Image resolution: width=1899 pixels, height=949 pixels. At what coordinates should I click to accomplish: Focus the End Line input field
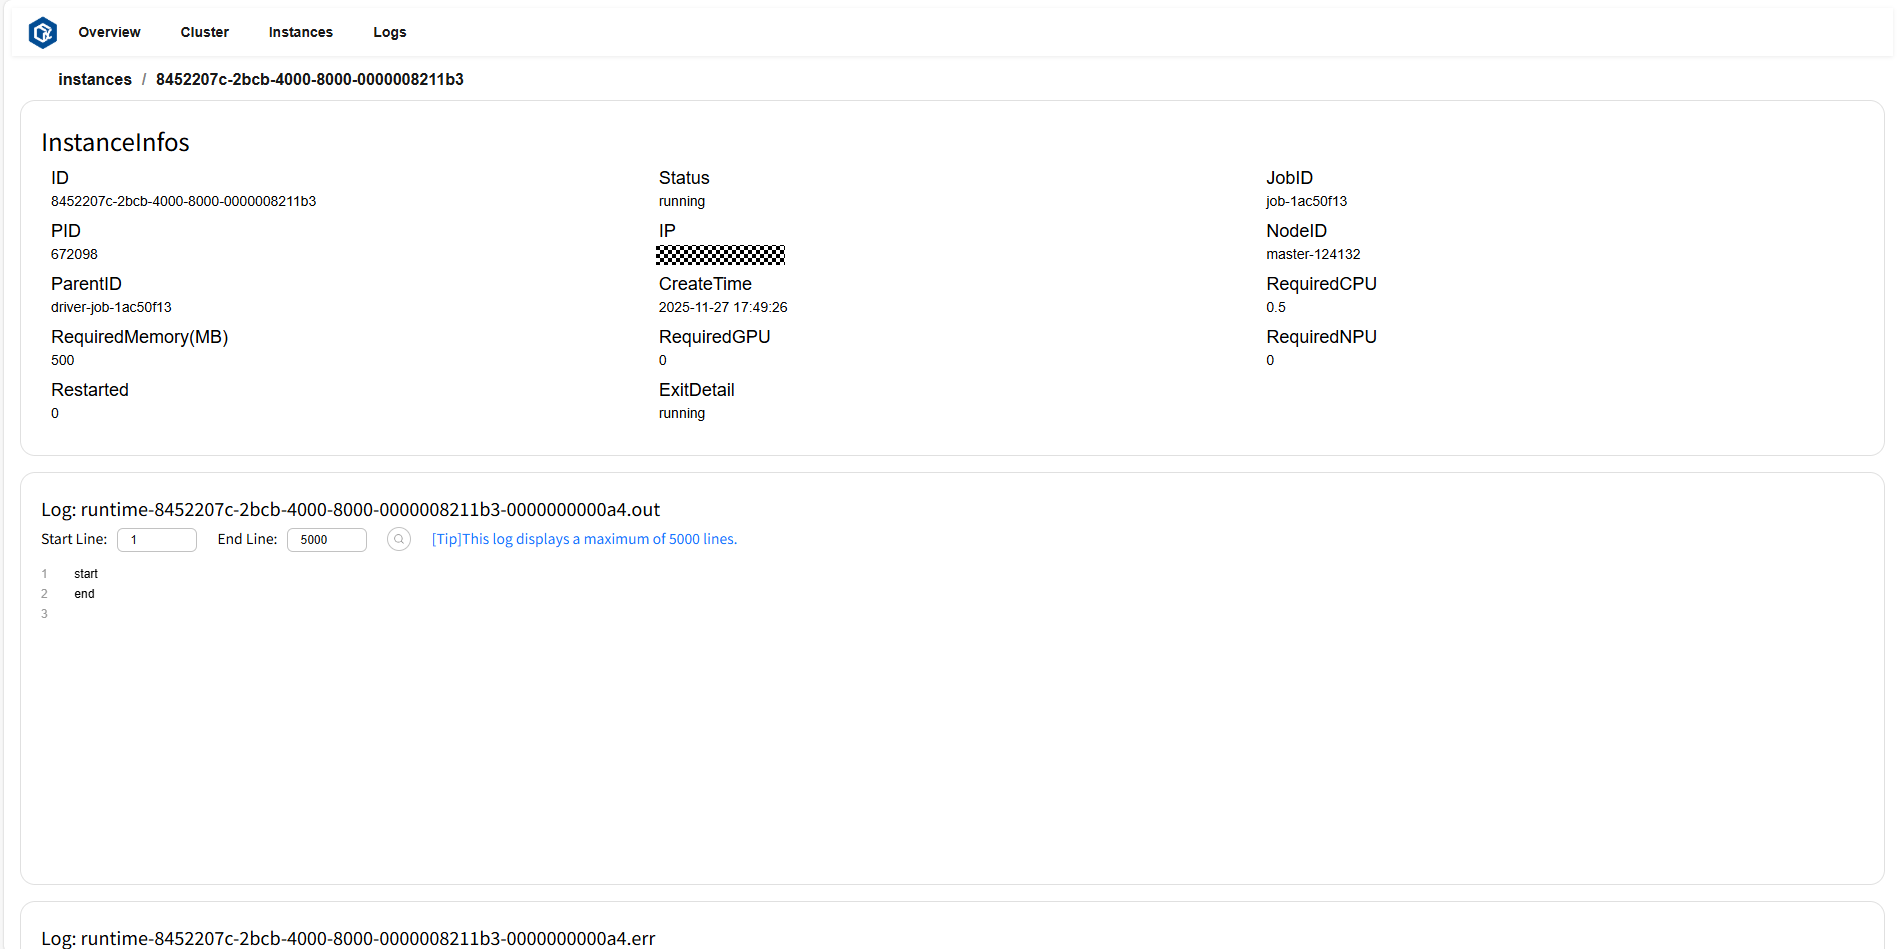[x=327, y=540]
